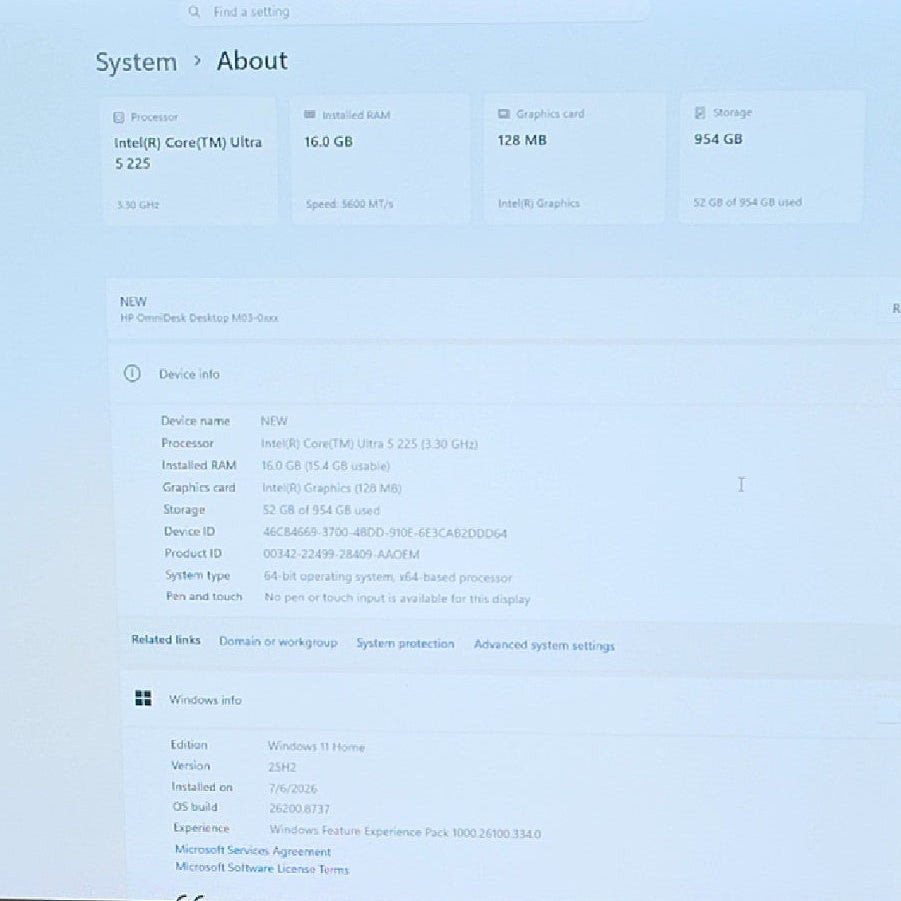The height and width of the screenshot is (901, 901).
Task: Open the Processor summary card
Action: click(190, 160)
